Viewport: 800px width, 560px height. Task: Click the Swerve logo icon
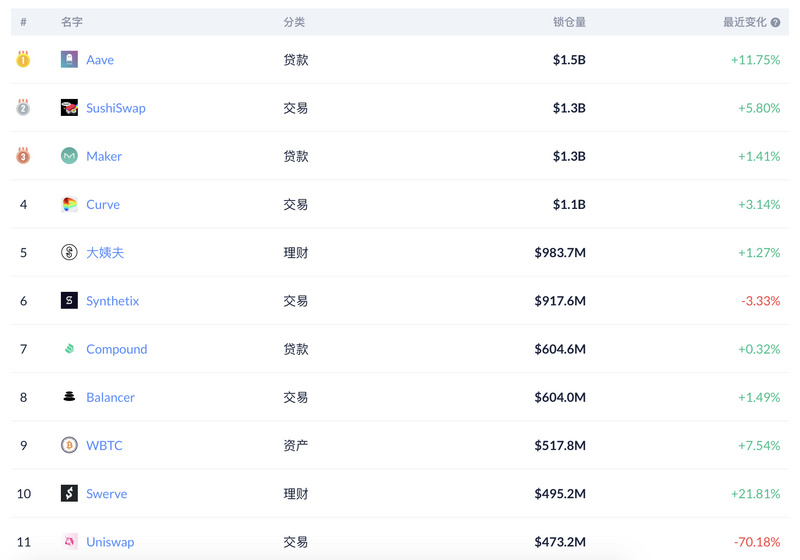69,493
